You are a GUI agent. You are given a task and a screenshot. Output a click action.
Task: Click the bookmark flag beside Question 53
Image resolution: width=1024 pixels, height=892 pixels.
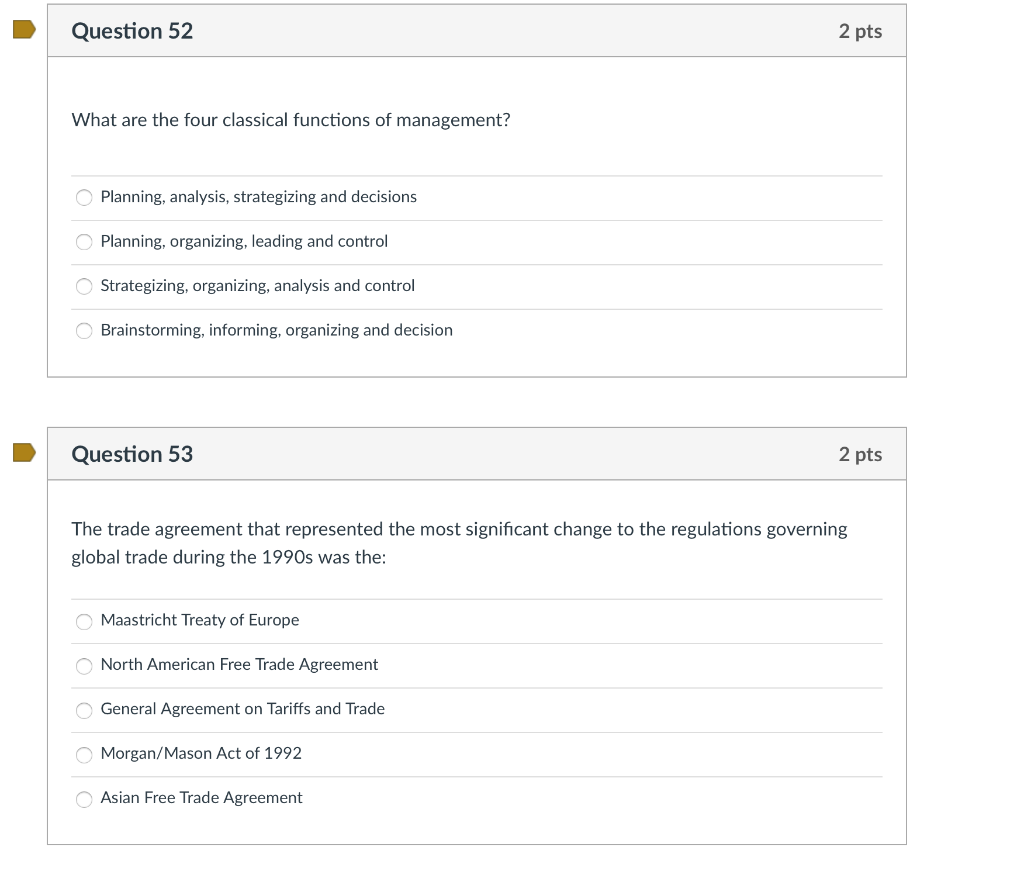[21, 453]
